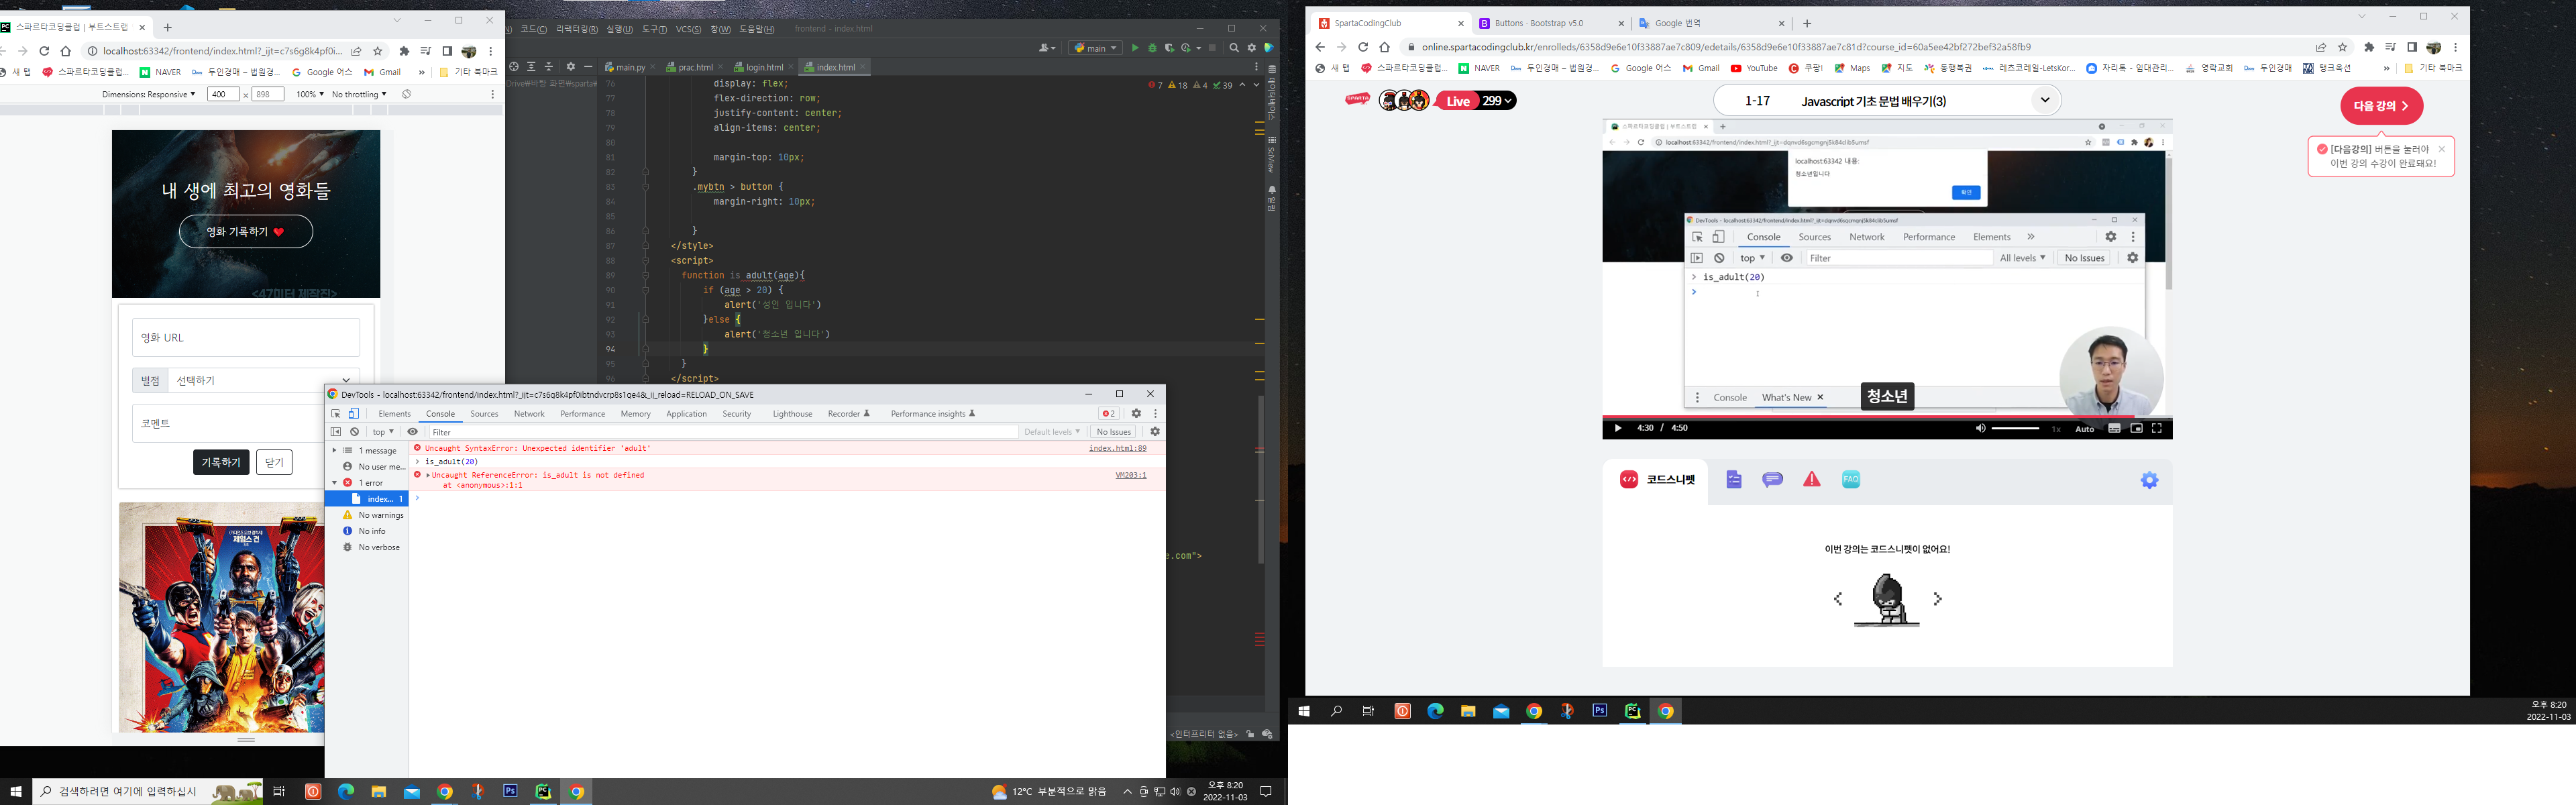Open the No throttling dropdown
The width and height of the screenshot is (2576, 805).
[359, 94]
